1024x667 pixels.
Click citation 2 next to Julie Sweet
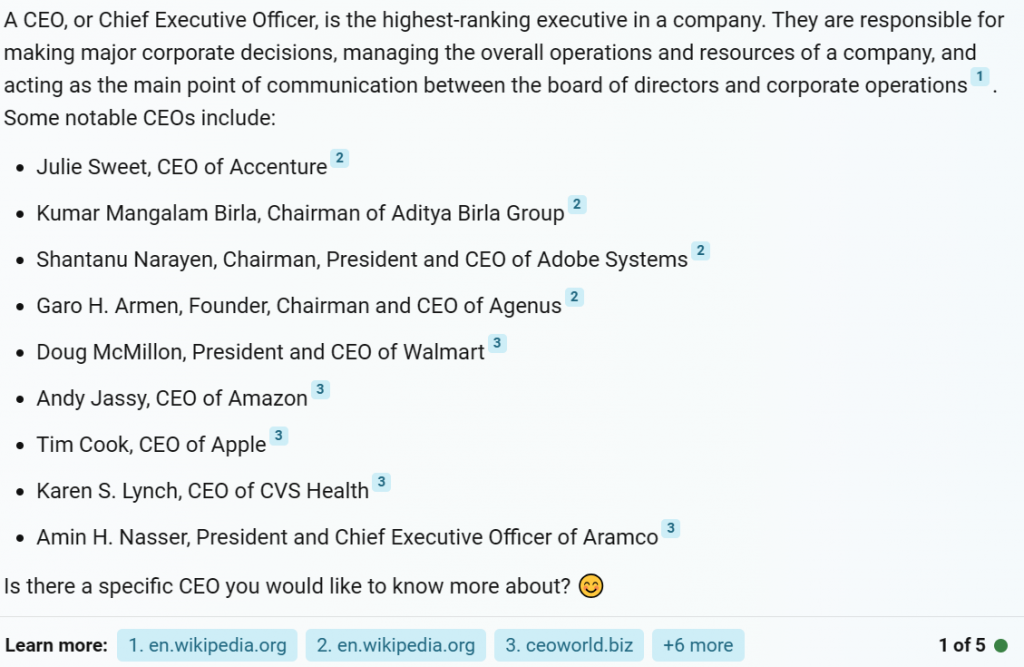point(338,158)
